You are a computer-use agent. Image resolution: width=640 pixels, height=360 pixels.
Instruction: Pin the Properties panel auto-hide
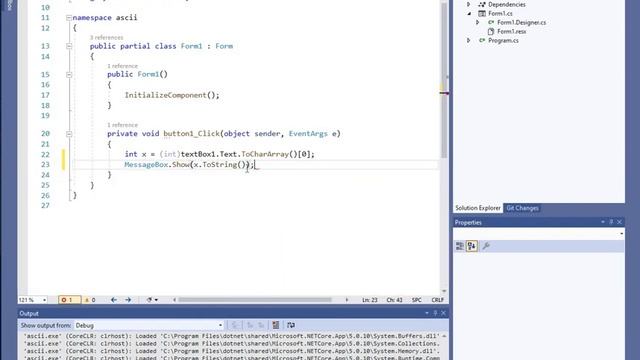point(611,222)
